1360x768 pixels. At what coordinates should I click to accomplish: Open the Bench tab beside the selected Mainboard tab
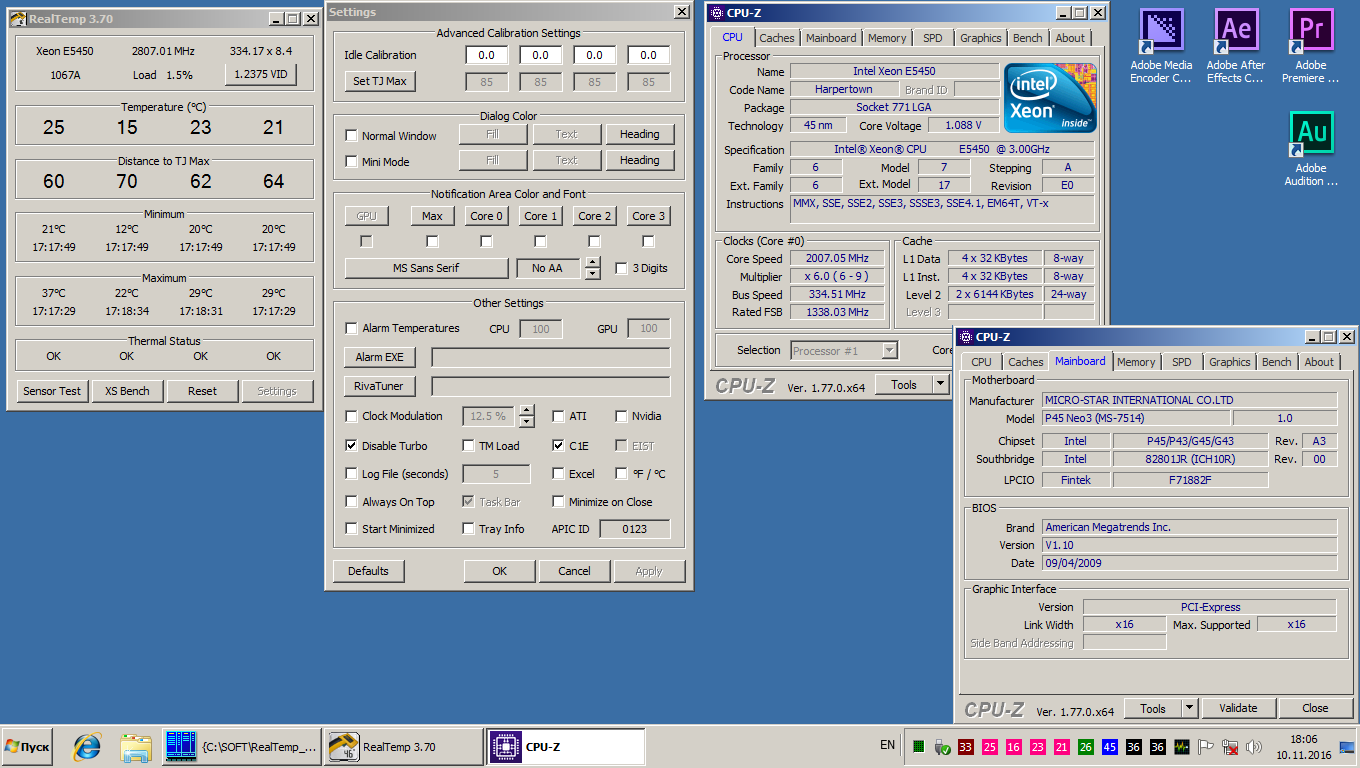click(x=1277, y=362)
